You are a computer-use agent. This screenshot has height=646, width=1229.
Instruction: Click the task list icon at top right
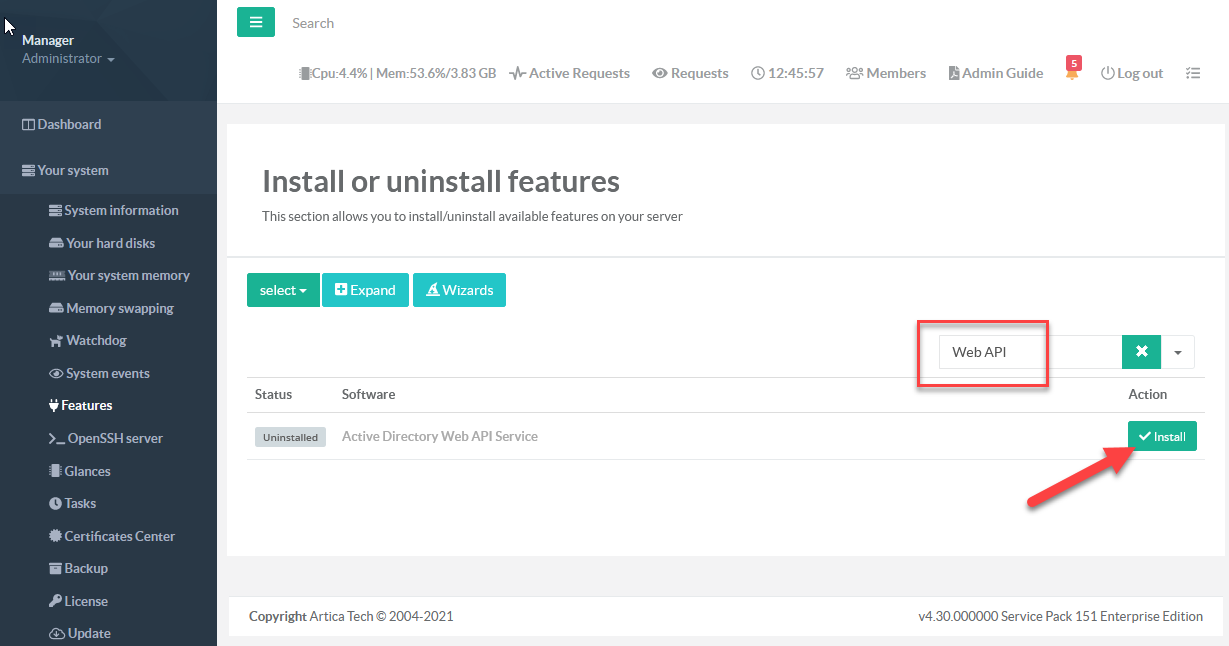coord(1192,73)
